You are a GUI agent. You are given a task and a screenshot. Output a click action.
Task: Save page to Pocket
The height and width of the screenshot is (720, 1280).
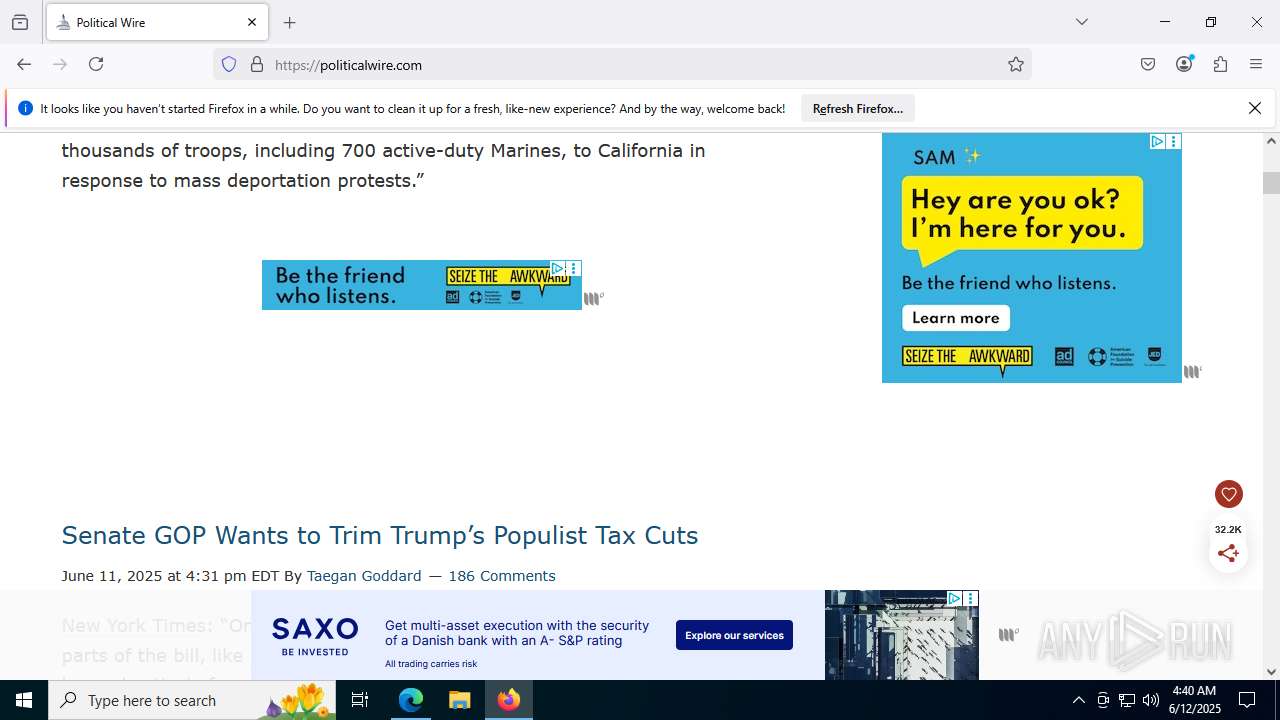coord(1148,64)
